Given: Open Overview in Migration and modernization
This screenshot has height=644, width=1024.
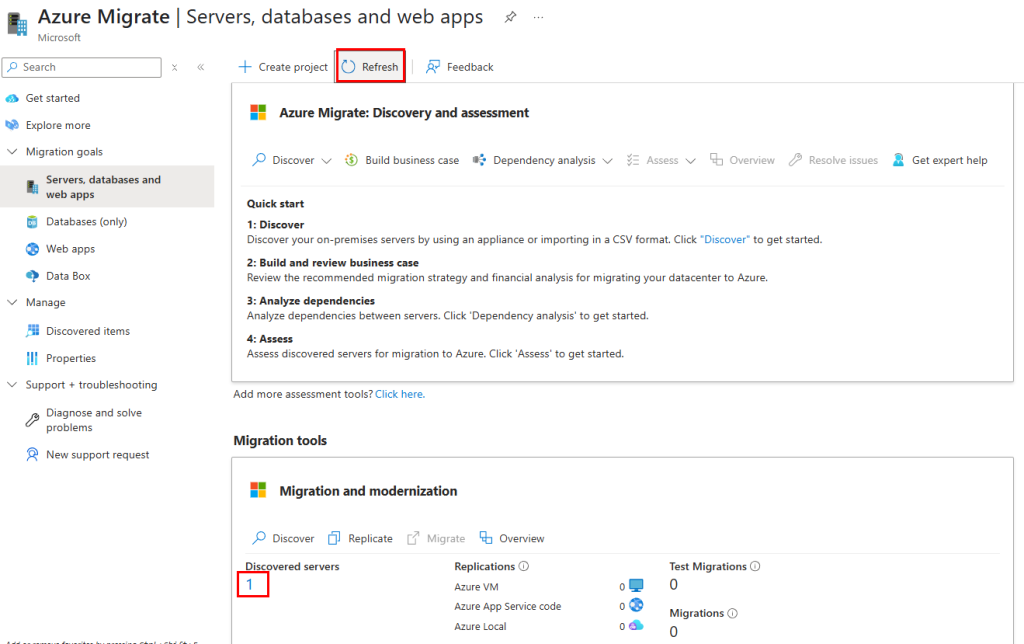Looking at the screenshot, I should pos(511,538).
